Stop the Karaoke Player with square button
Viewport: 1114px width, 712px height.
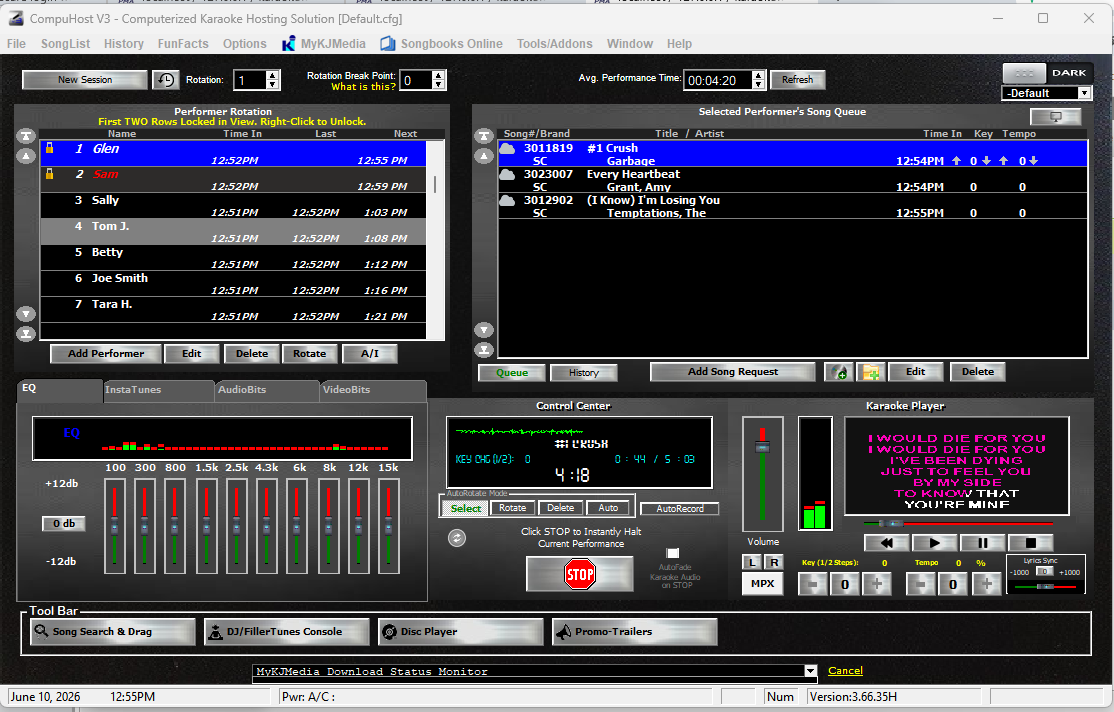pyautogui.click(x=1030, y=543)
